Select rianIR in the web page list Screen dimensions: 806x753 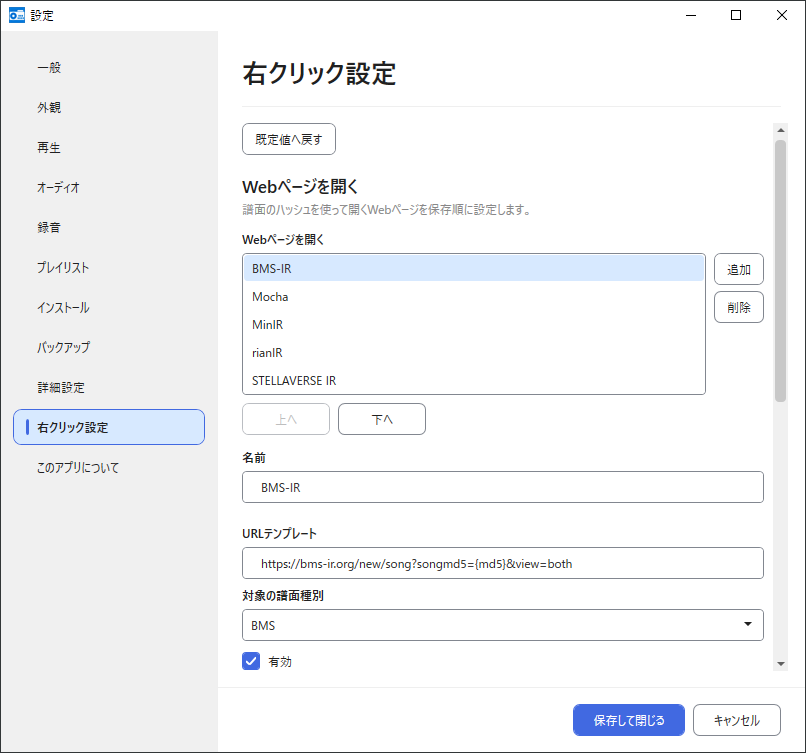[474, 353]
